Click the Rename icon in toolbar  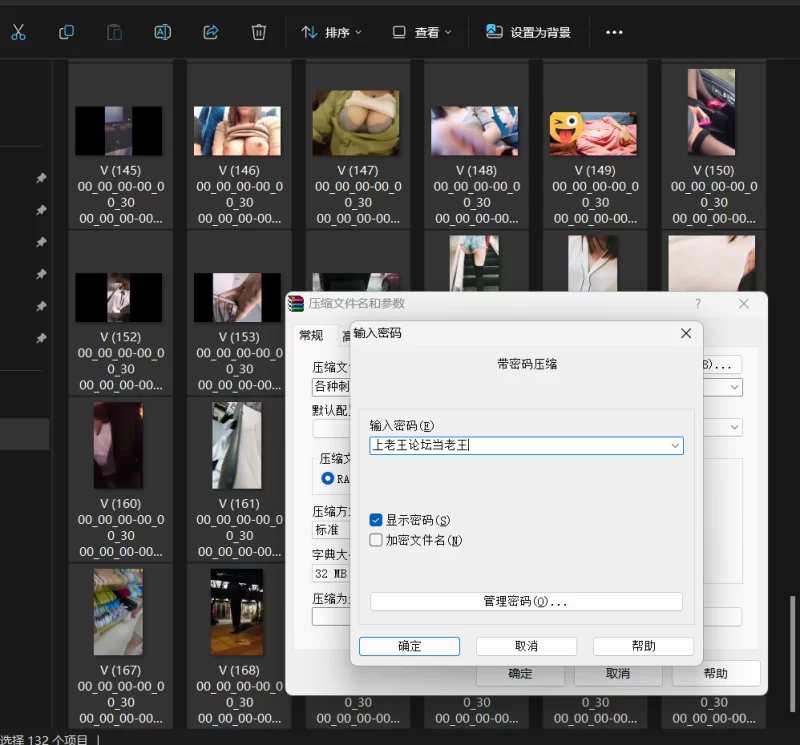pyautogui.click(x=162, y=32)
